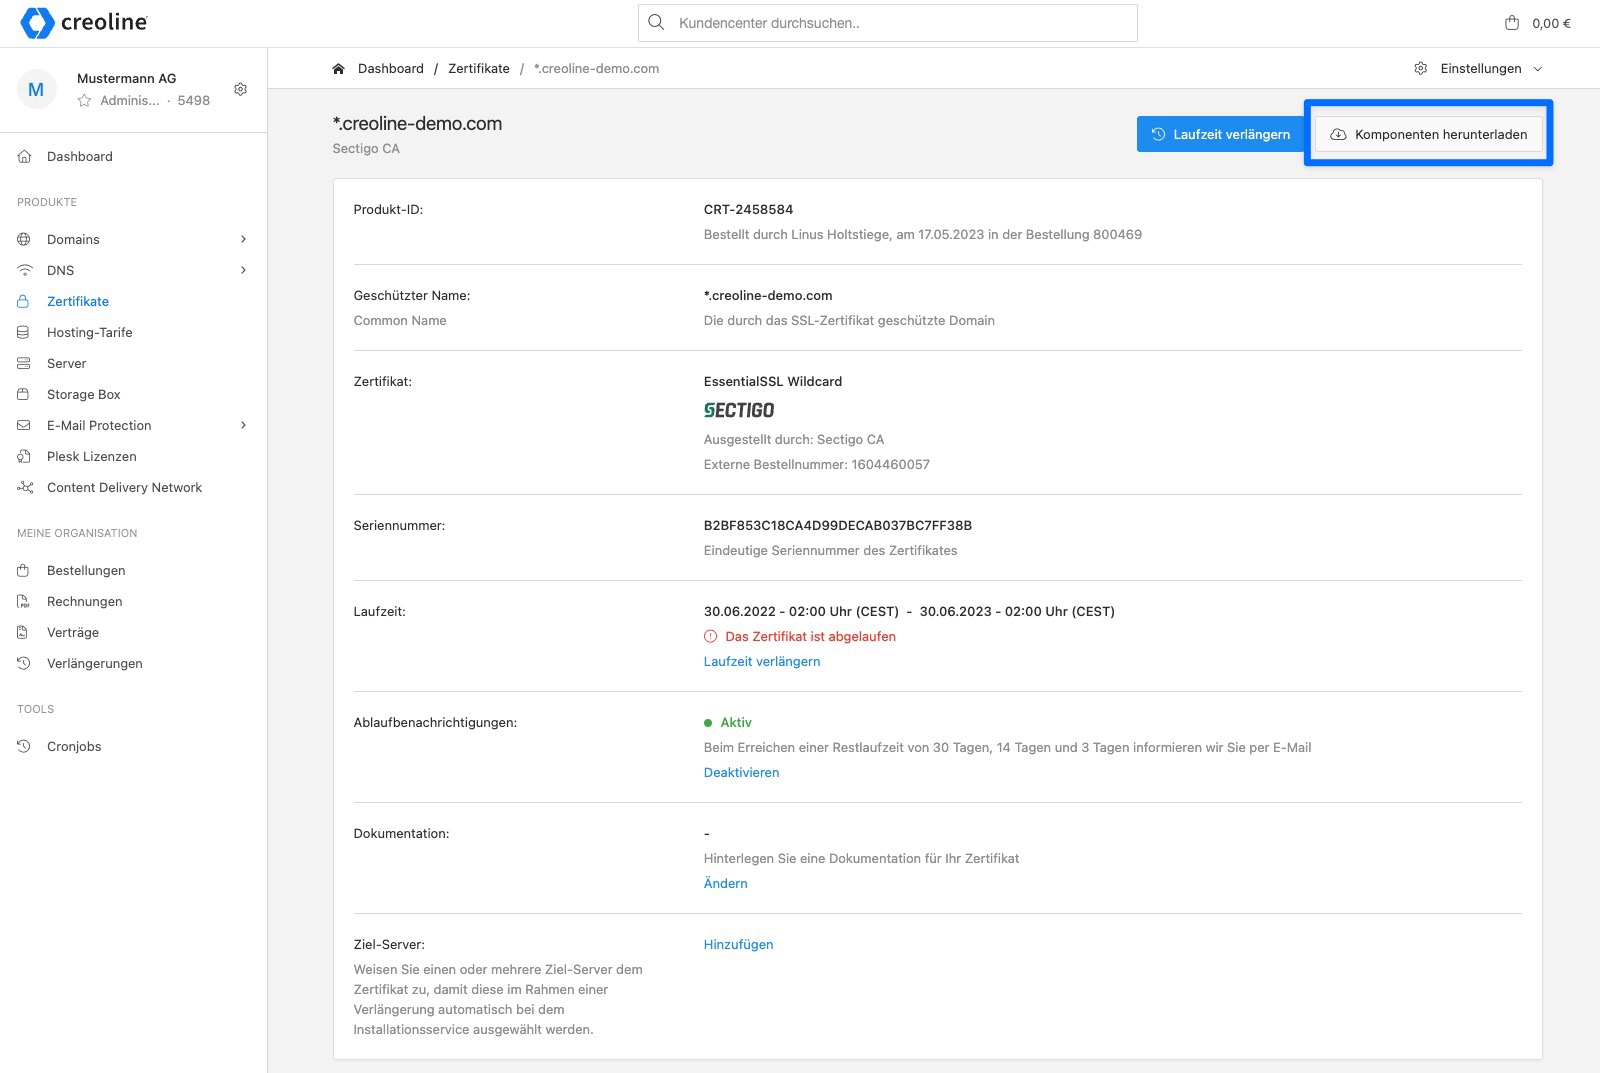Click the blue Laufzeit verlängern button

(x=1220, y=134)
